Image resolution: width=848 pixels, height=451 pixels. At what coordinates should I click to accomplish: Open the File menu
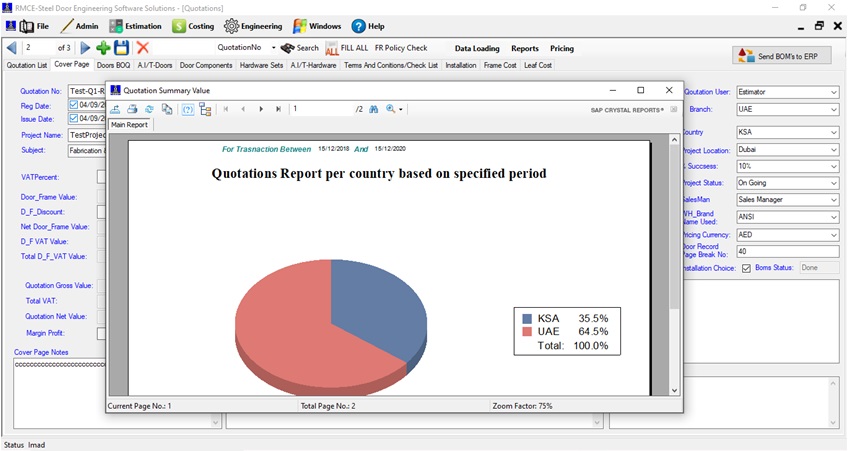tap(34, 26)
